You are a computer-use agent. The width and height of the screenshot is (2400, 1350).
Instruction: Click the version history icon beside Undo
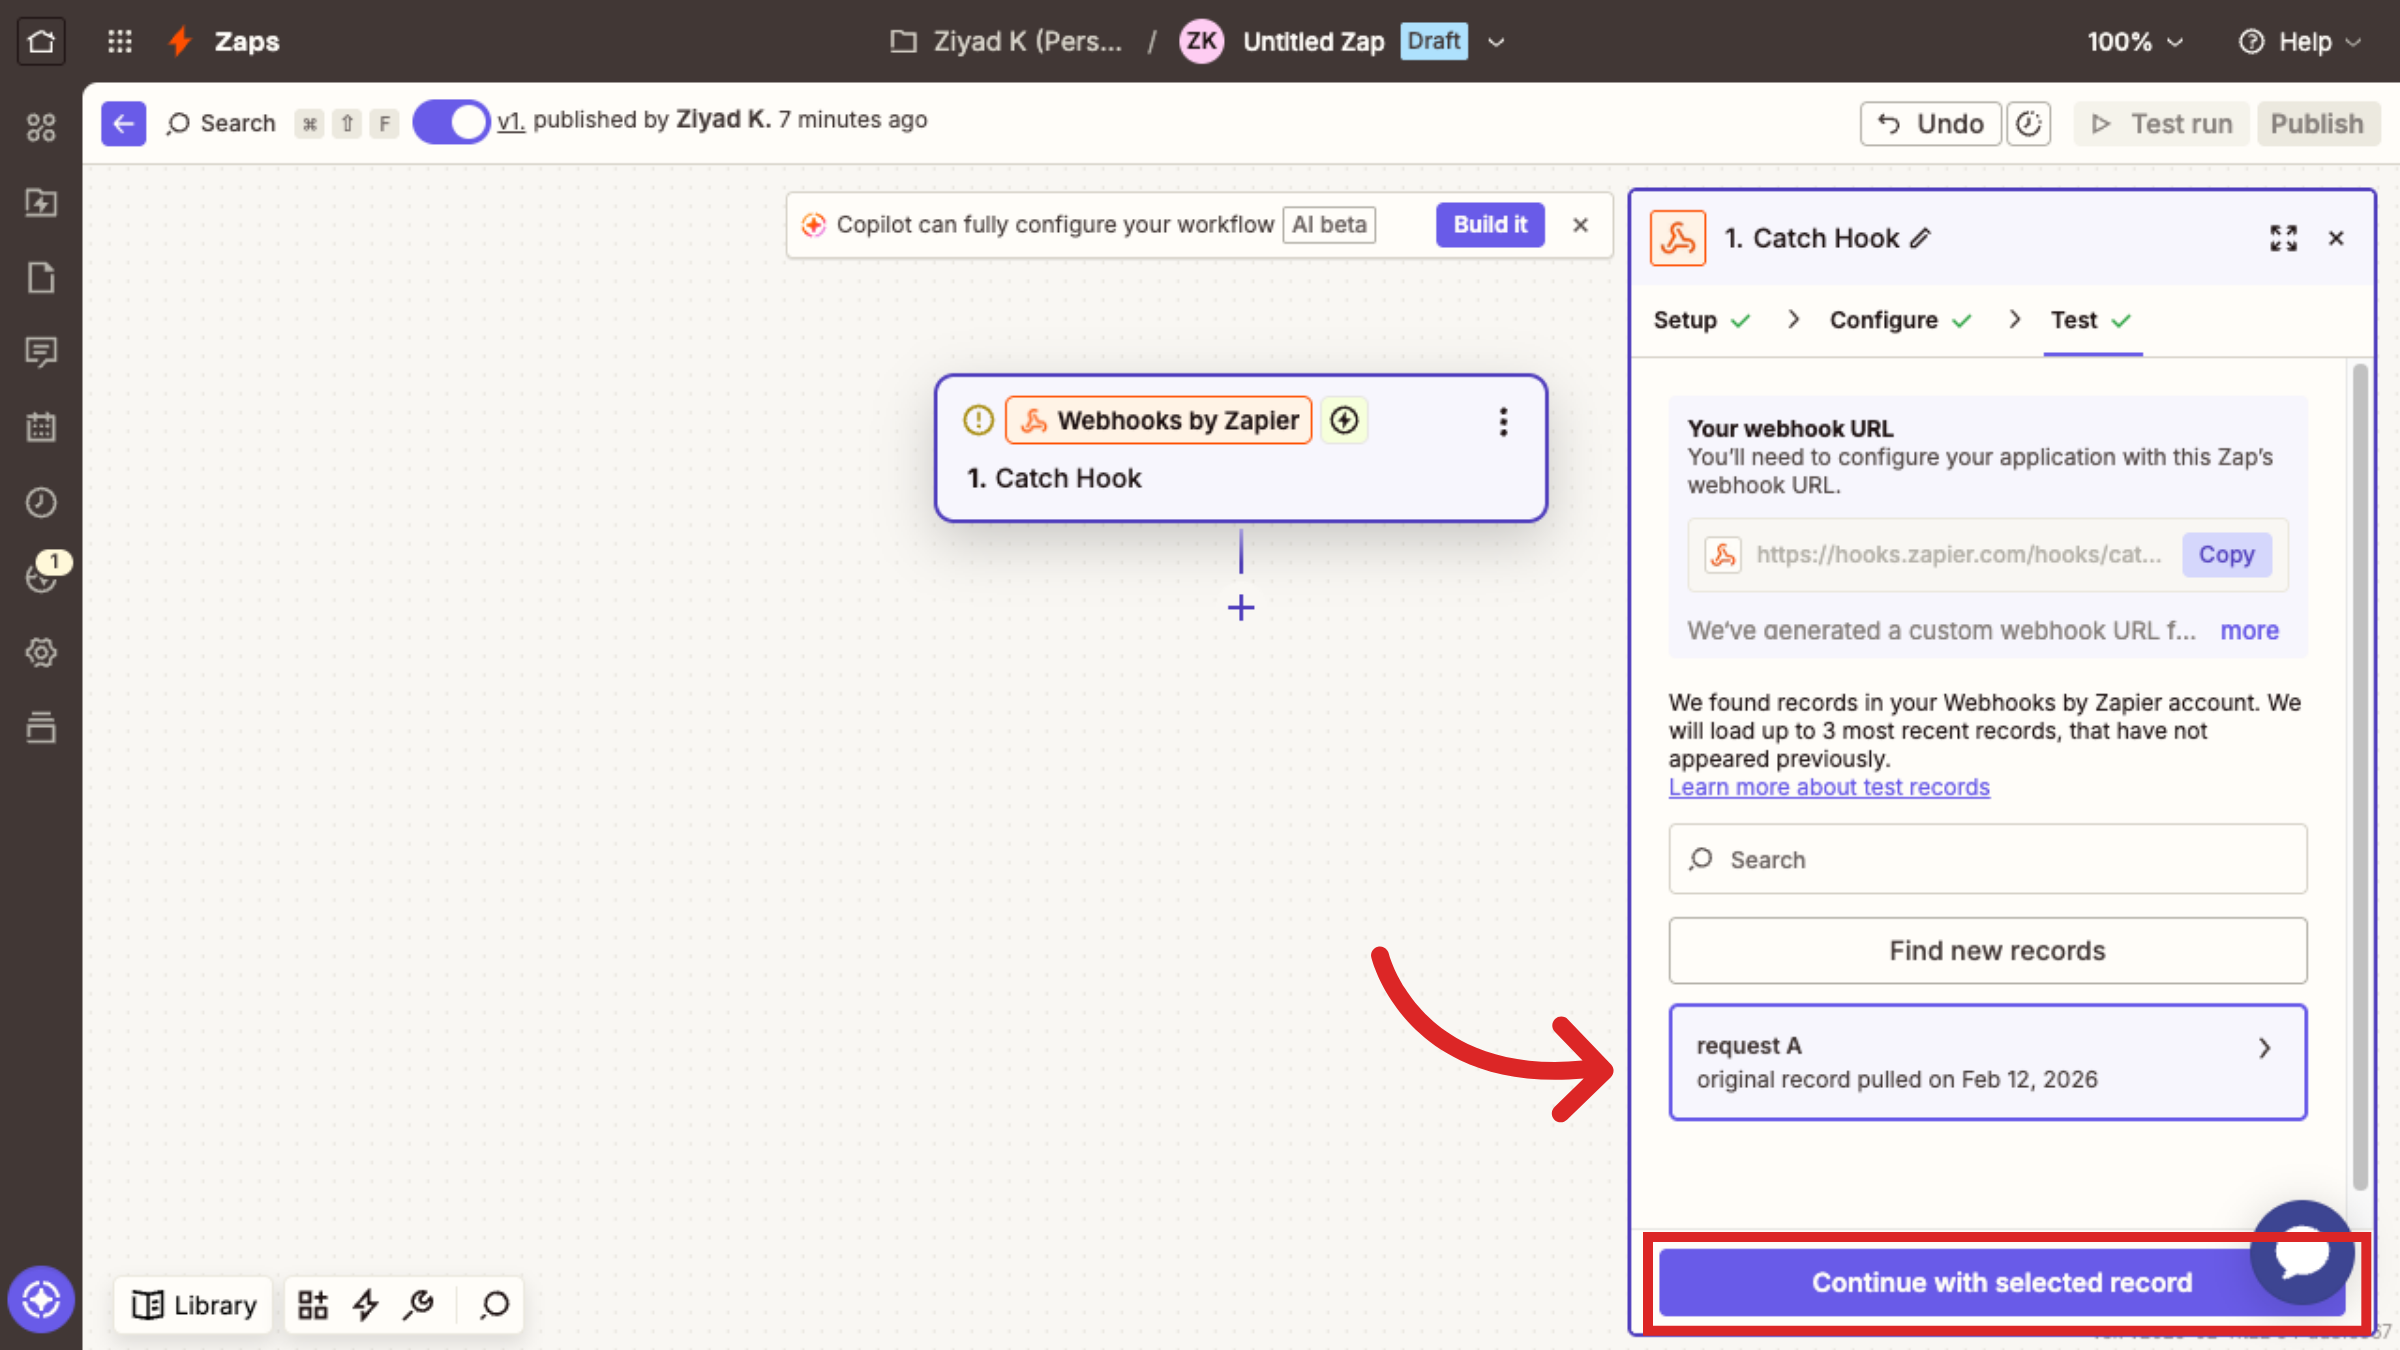[x=2028, y=124]
